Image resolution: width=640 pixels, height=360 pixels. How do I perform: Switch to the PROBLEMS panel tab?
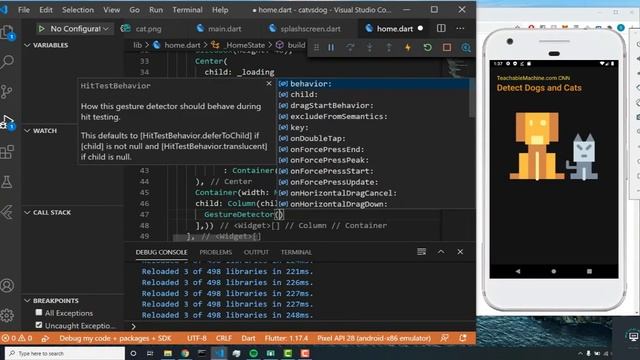216,252
